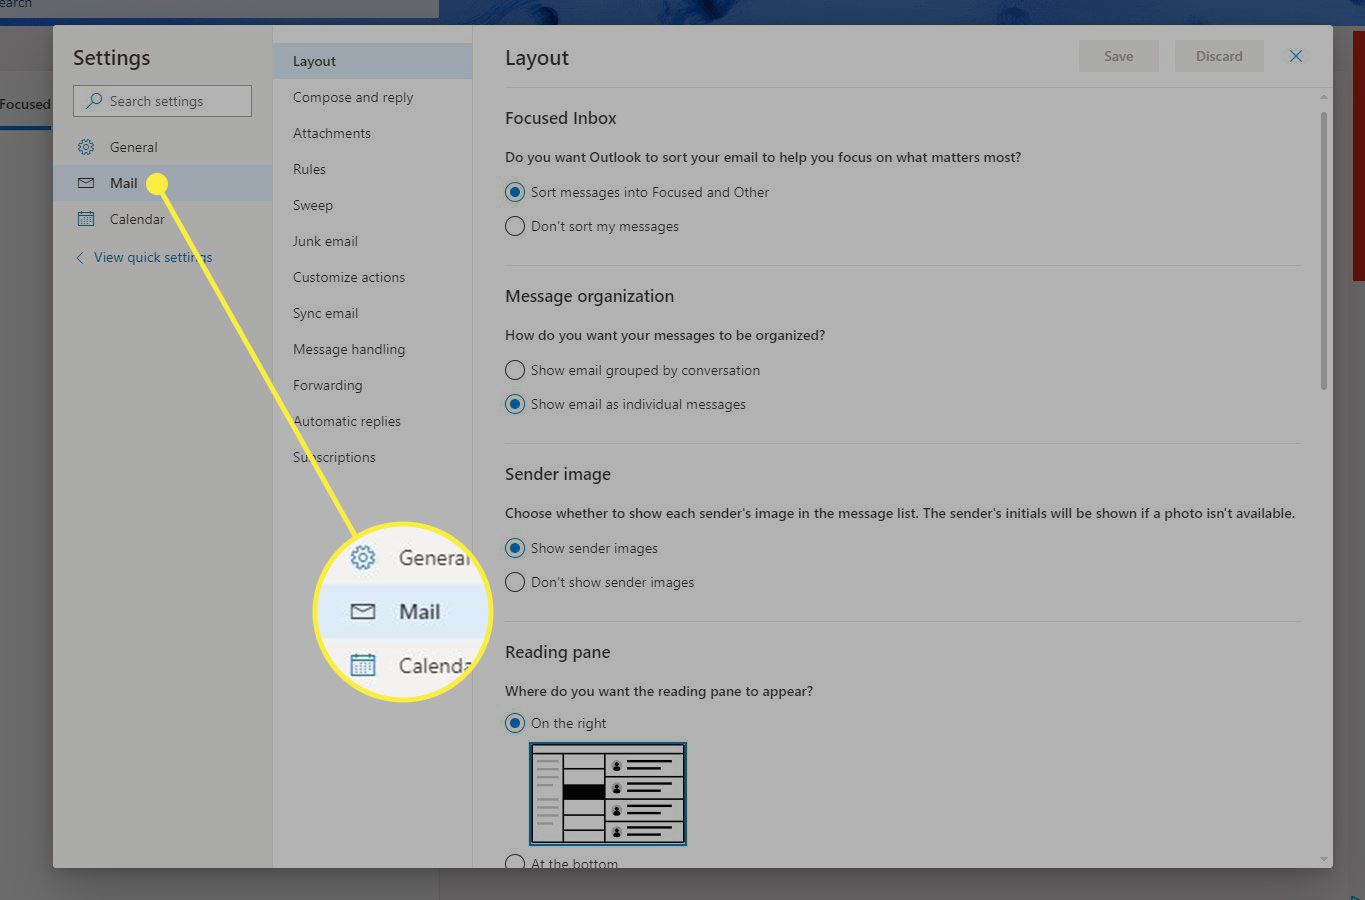This screenshot has width=1365, height=900.
Task: Open Sweep settings
Action: [372, 205]
